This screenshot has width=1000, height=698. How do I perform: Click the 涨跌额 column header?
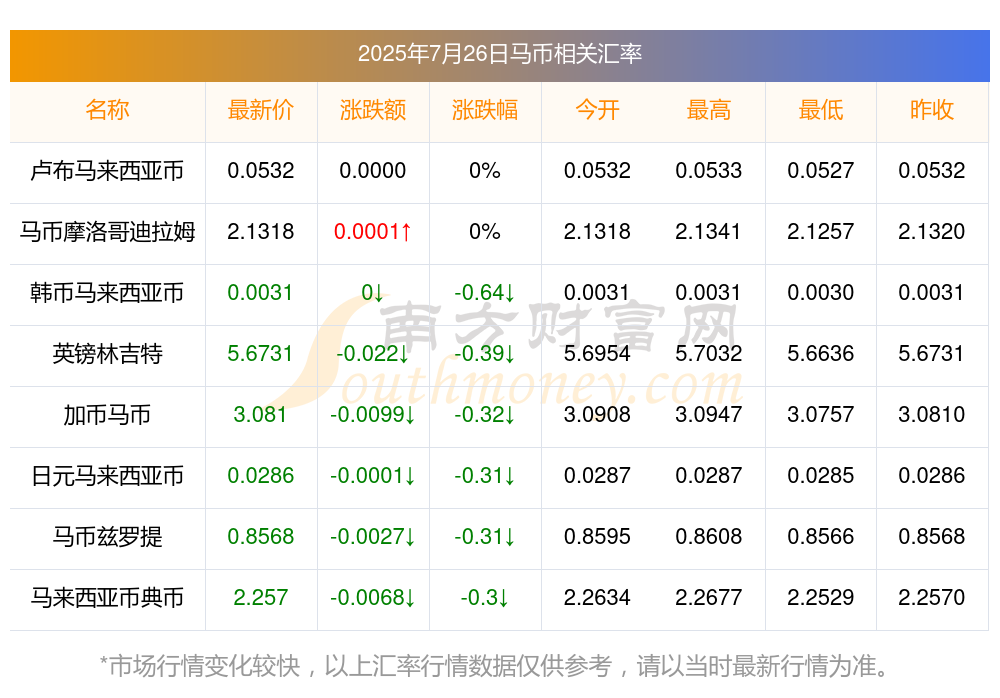coord(372,110)
